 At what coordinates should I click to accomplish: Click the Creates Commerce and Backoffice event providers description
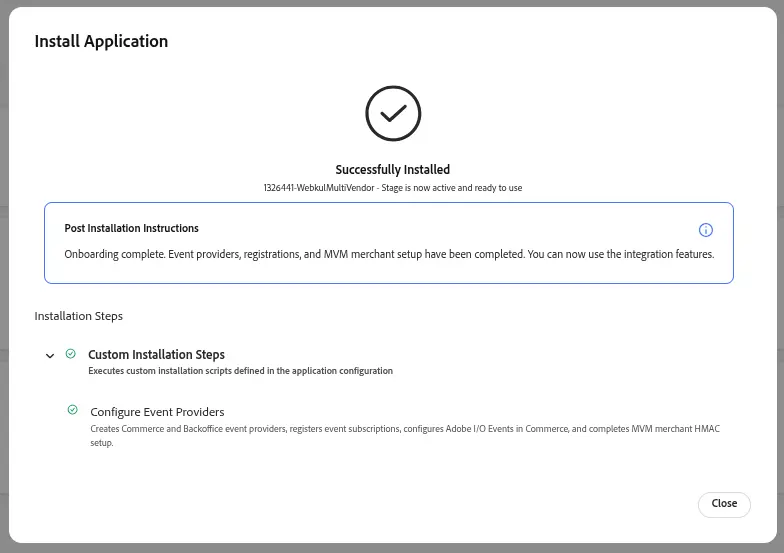pyautogui.click(x=405, y=436)
